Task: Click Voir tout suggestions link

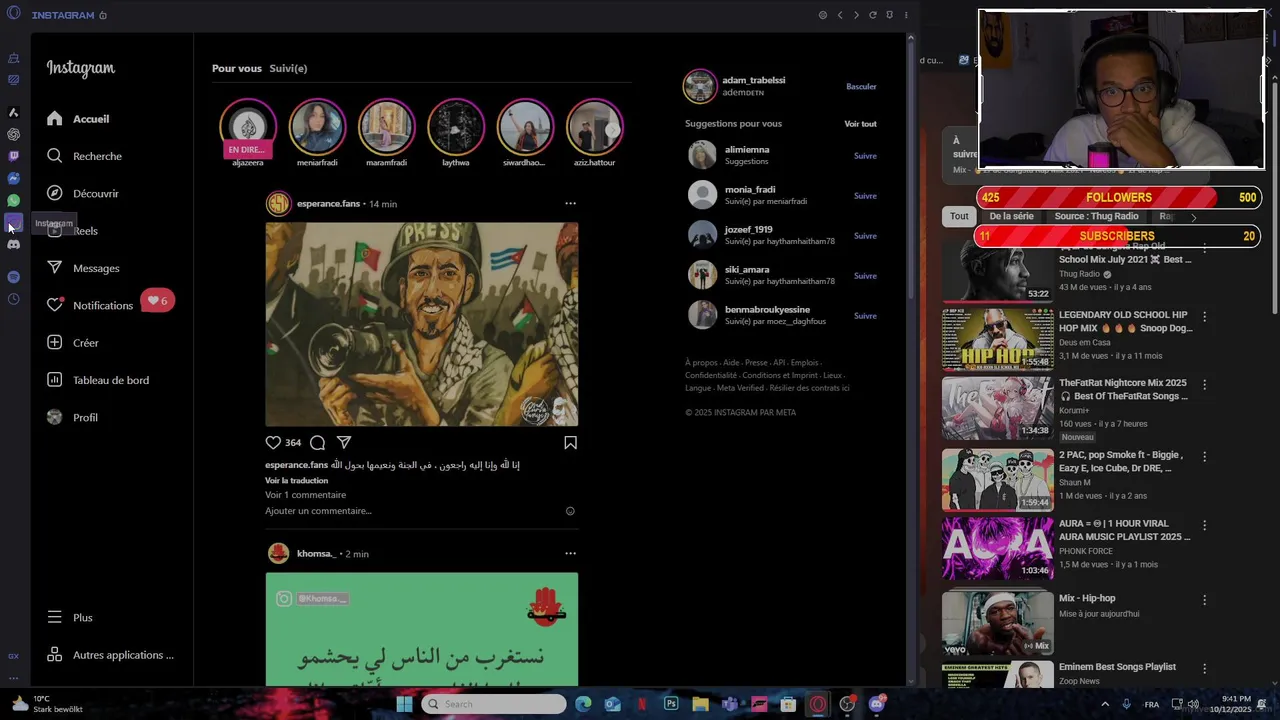Action: (x=860, y=124)
